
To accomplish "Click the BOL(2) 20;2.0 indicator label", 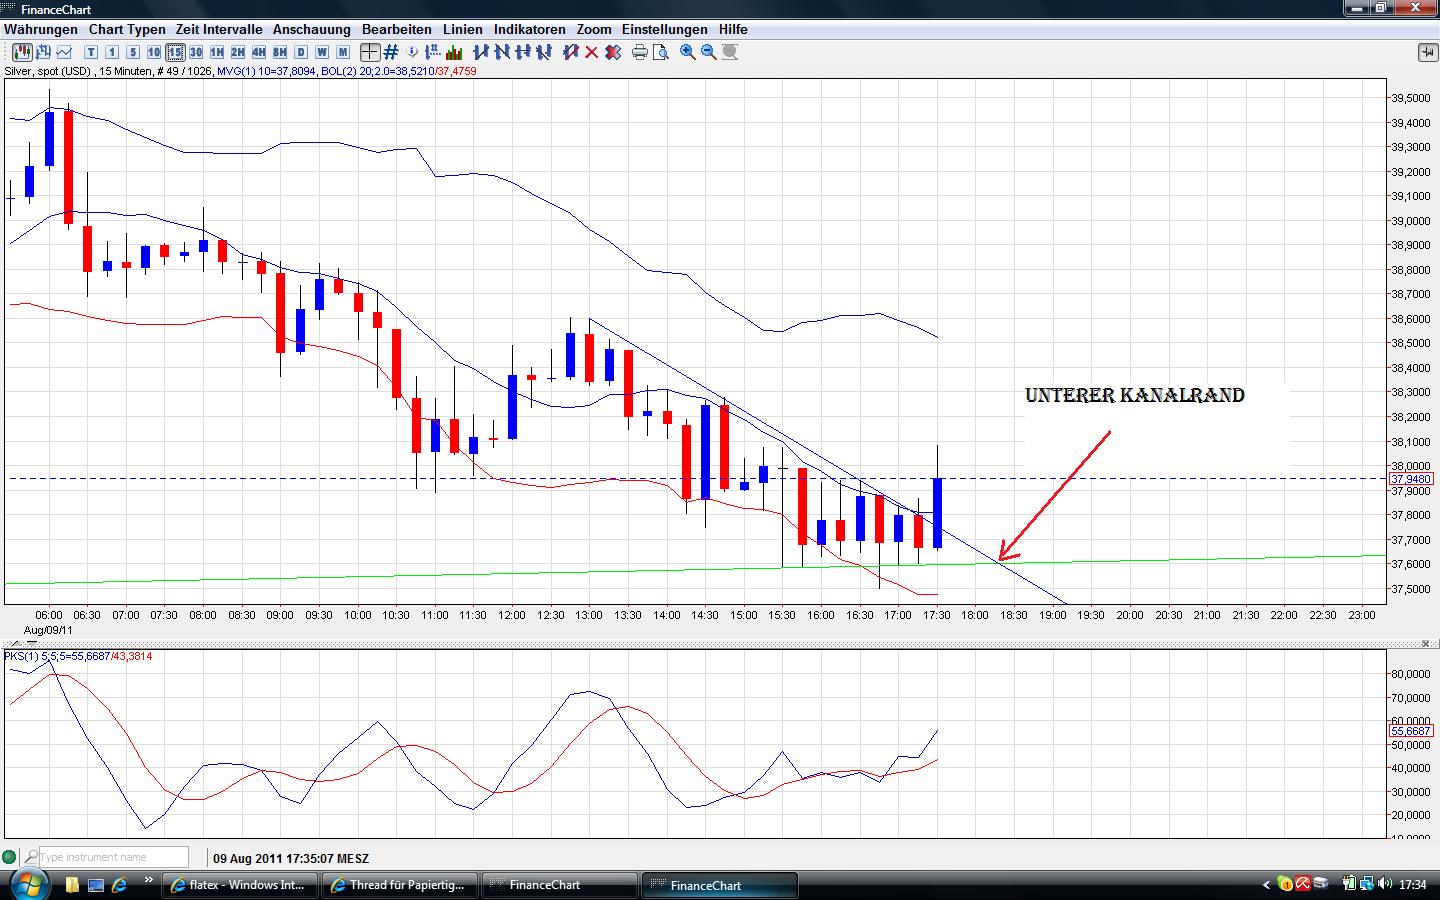I will point(377,72).
